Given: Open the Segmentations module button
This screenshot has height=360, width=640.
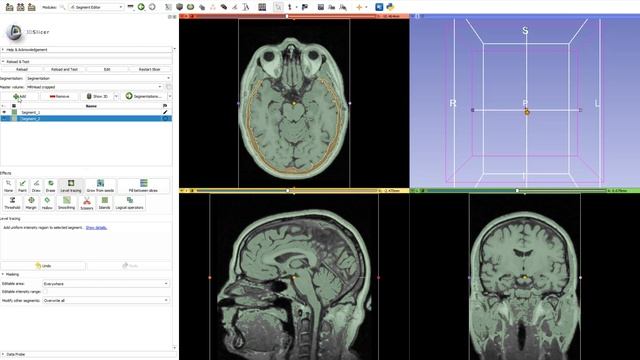Looking at the screenshot, I should point(144,96).
